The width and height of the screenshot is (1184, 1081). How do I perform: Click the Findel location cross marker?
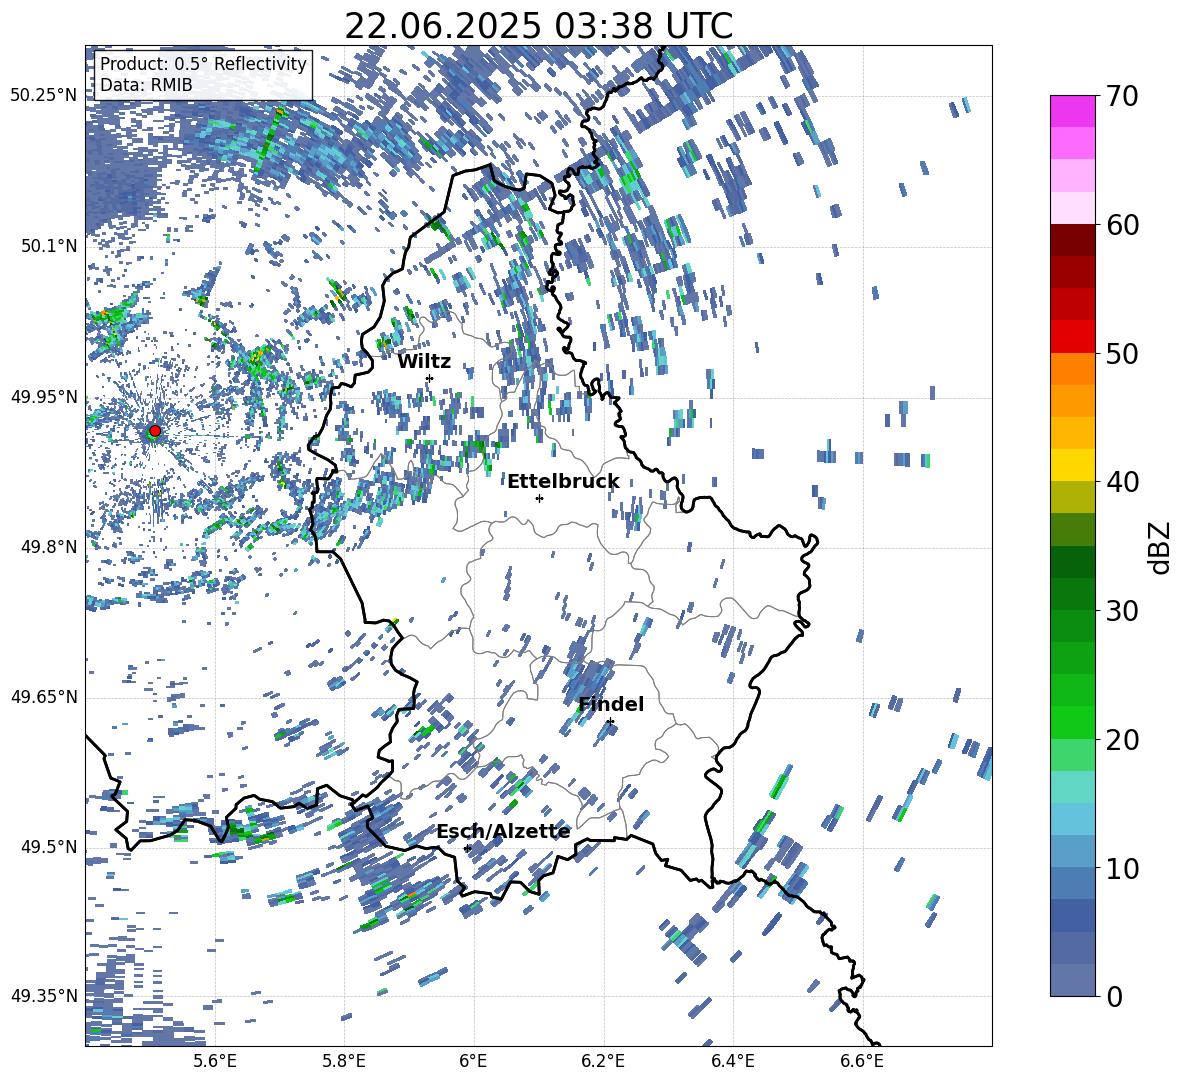(x=610, y=722)
